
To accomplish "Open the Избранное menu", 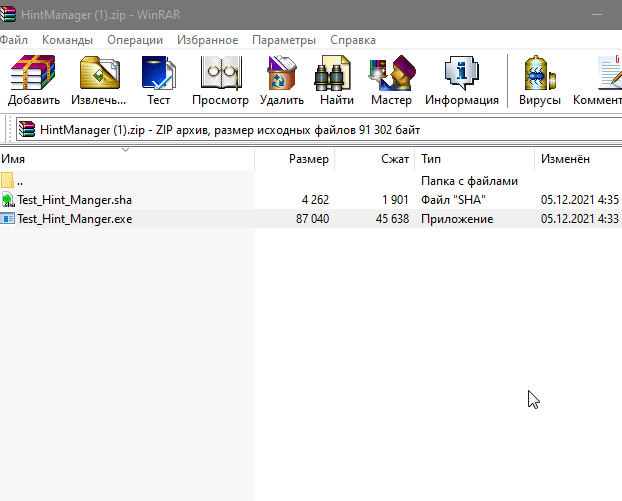I will [207, 40].
